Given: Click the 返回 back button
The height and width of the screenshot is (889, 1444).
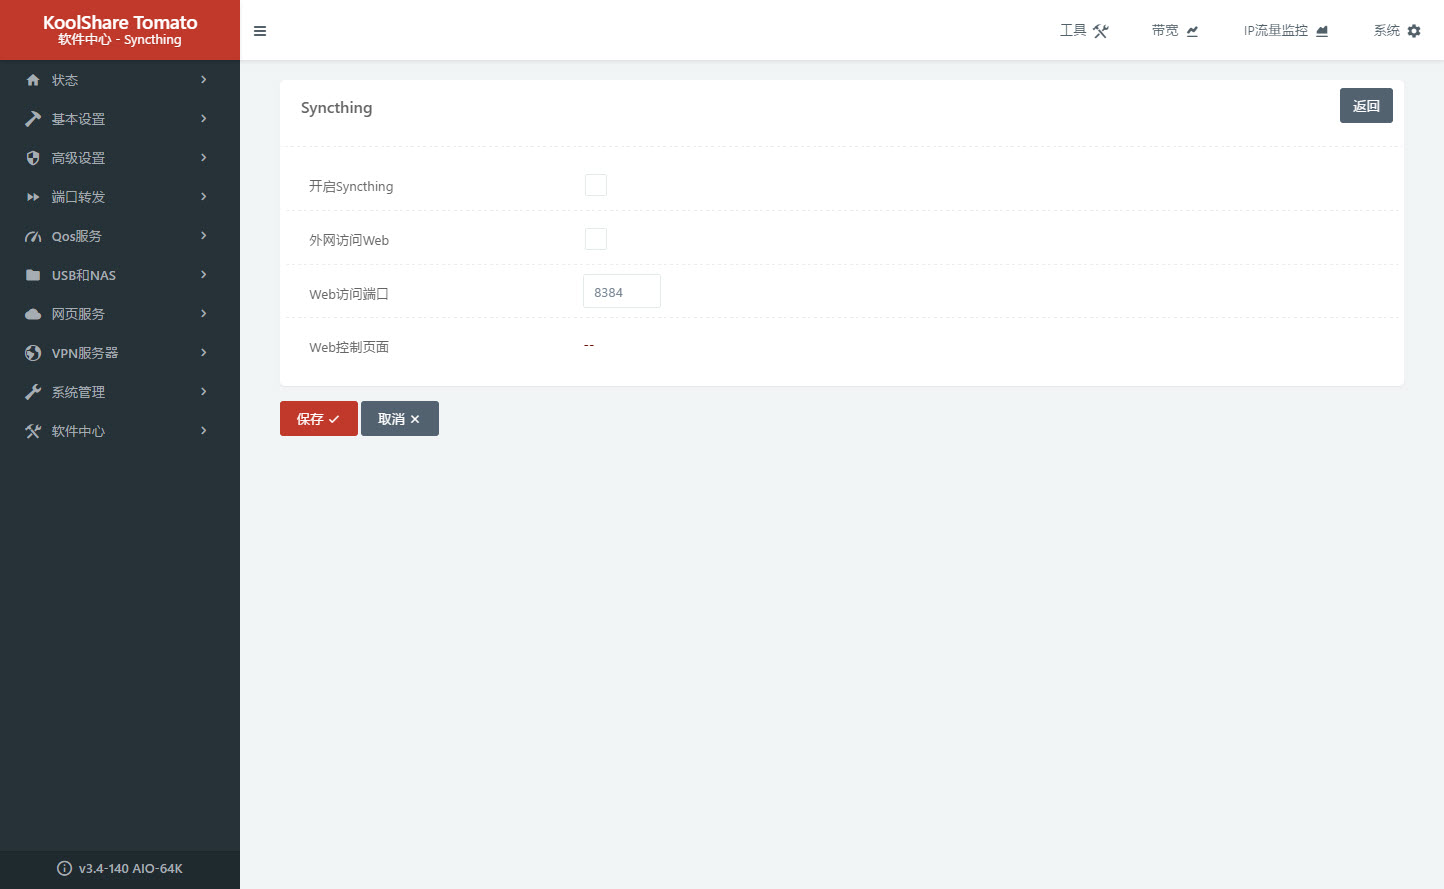Looking at the screenshot, I should pos(1366,106).
